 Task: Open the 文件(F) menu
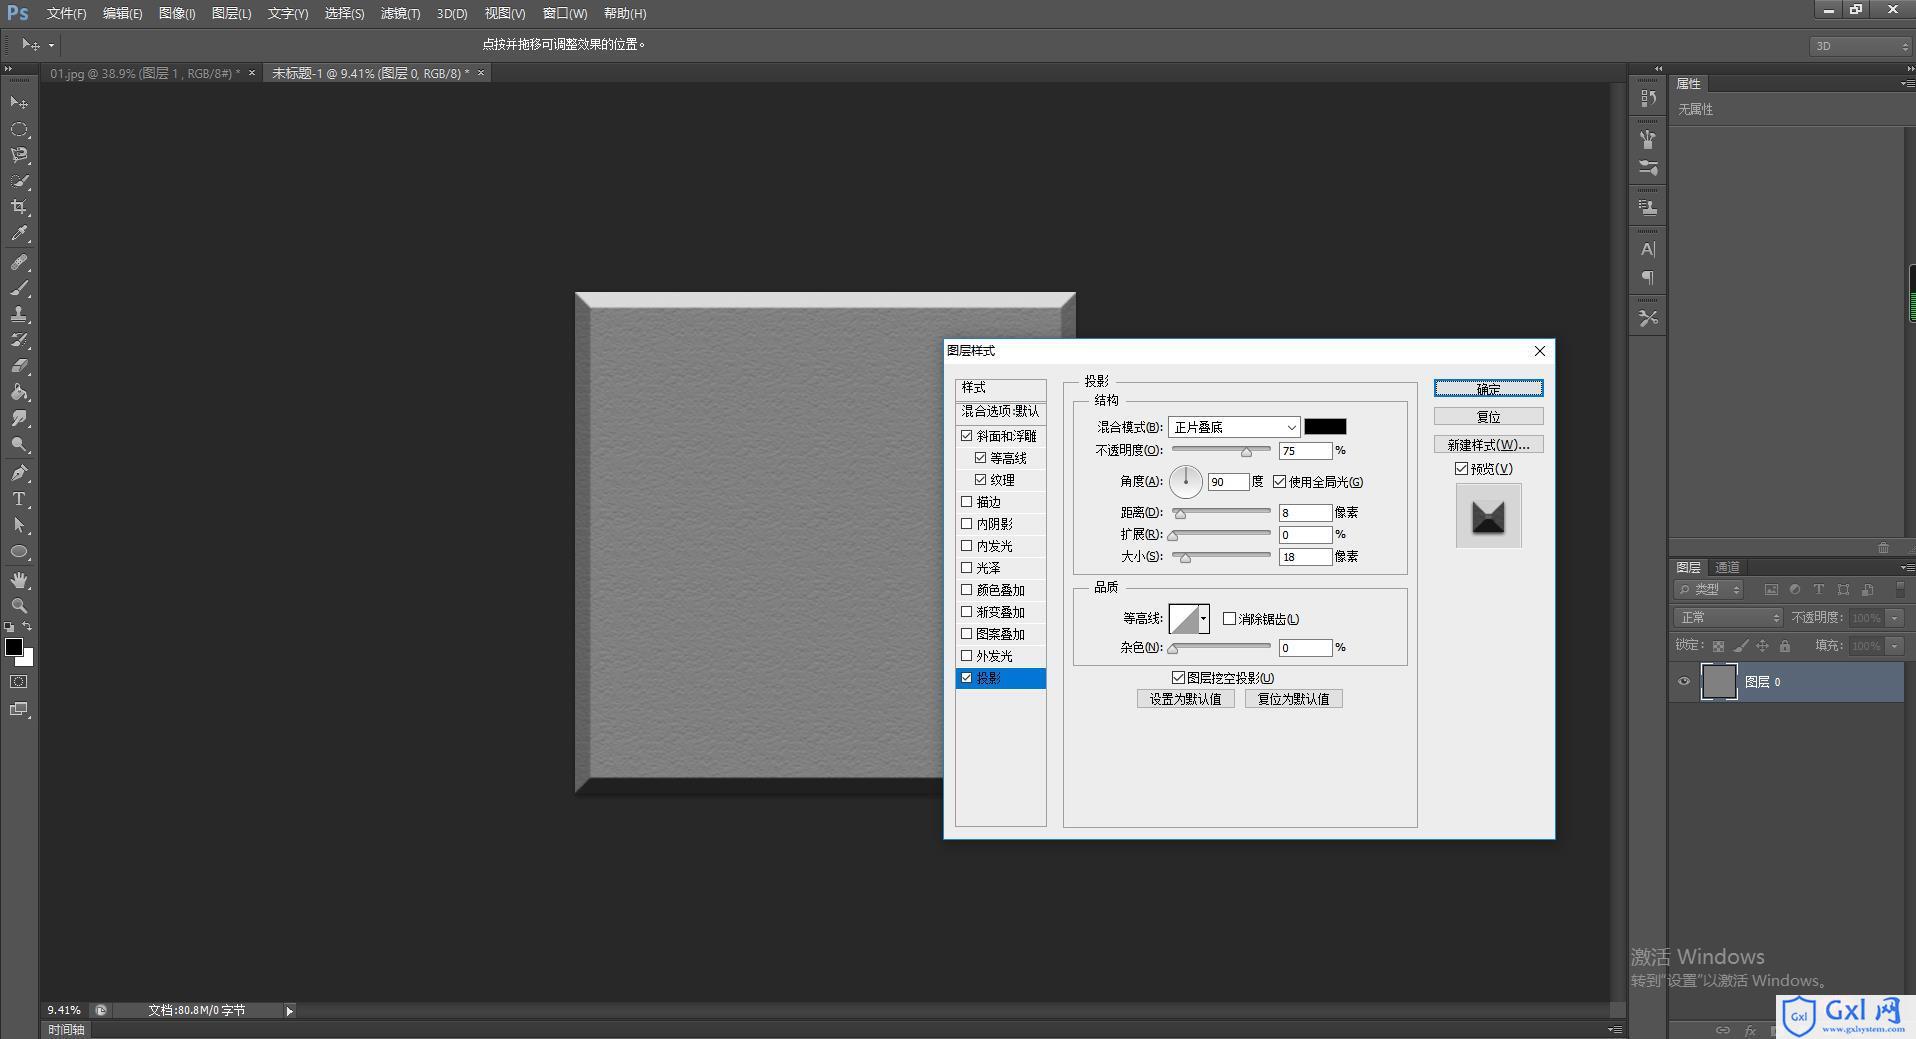point(66,13)
